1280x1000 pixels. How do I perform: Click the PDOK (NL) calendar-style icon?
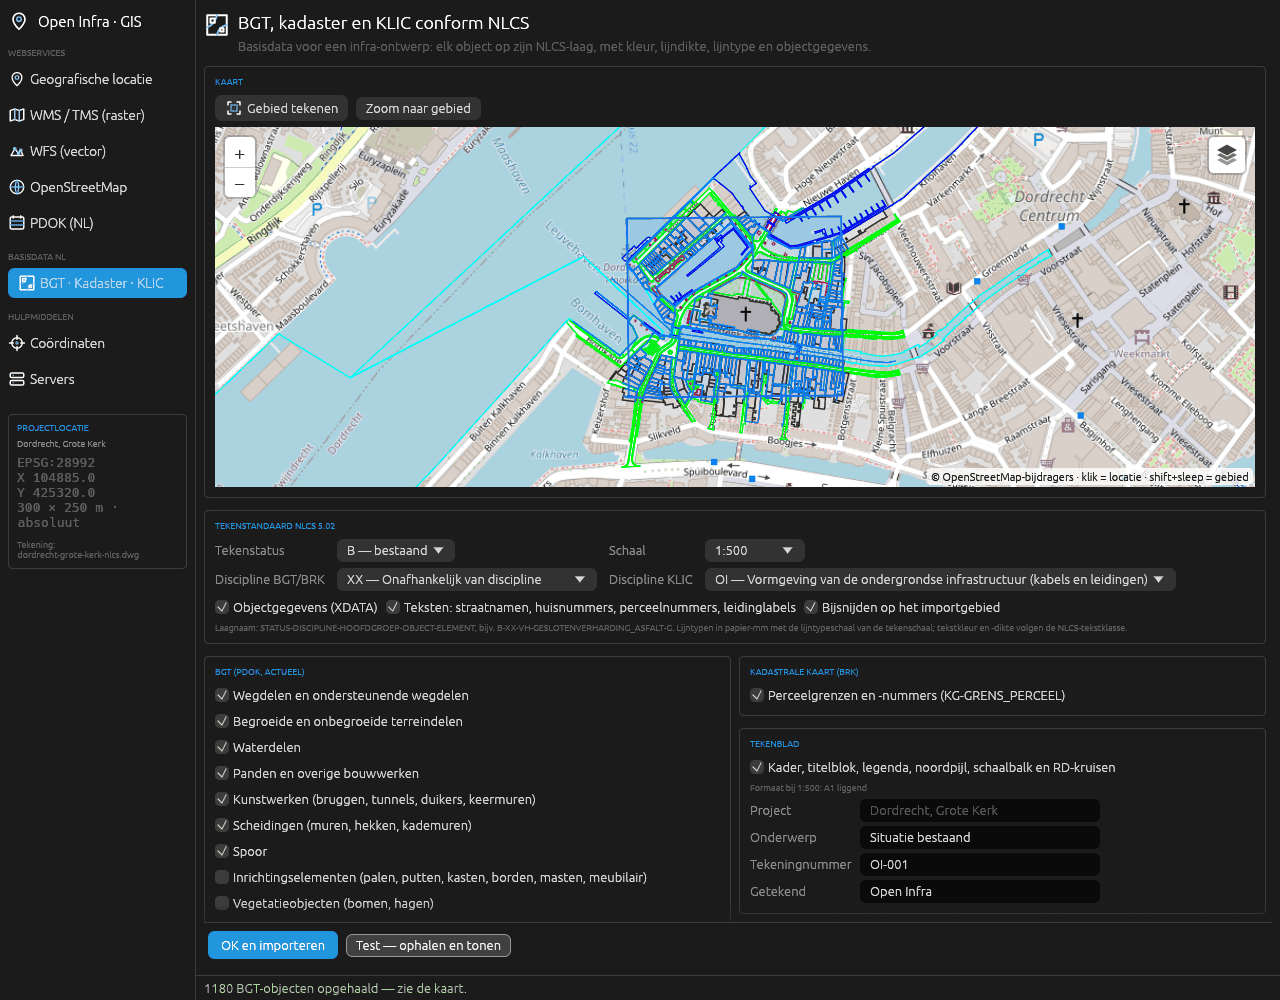[x=17, y=223]
